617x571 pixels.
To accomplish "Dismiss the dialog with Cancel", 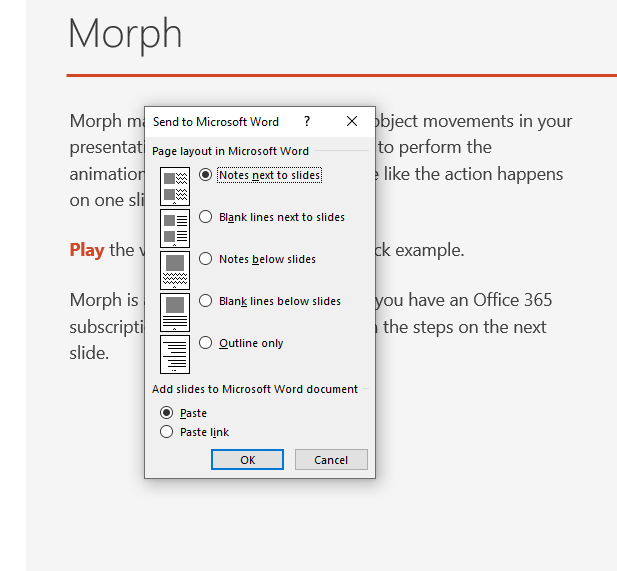I will 331,460.
